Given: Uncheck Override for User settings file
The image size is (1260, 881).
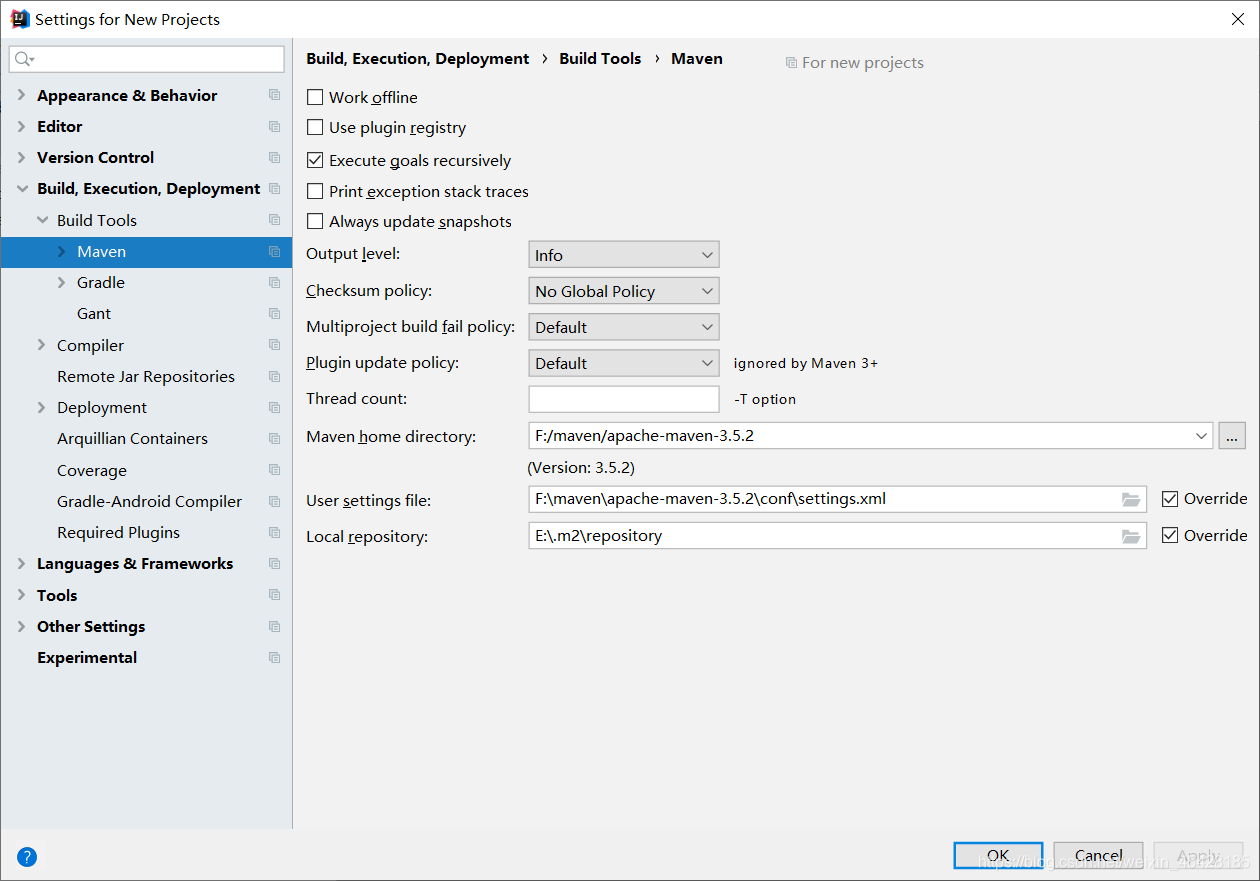Looking at the screenshot, I should click(x=1170, y=499).
